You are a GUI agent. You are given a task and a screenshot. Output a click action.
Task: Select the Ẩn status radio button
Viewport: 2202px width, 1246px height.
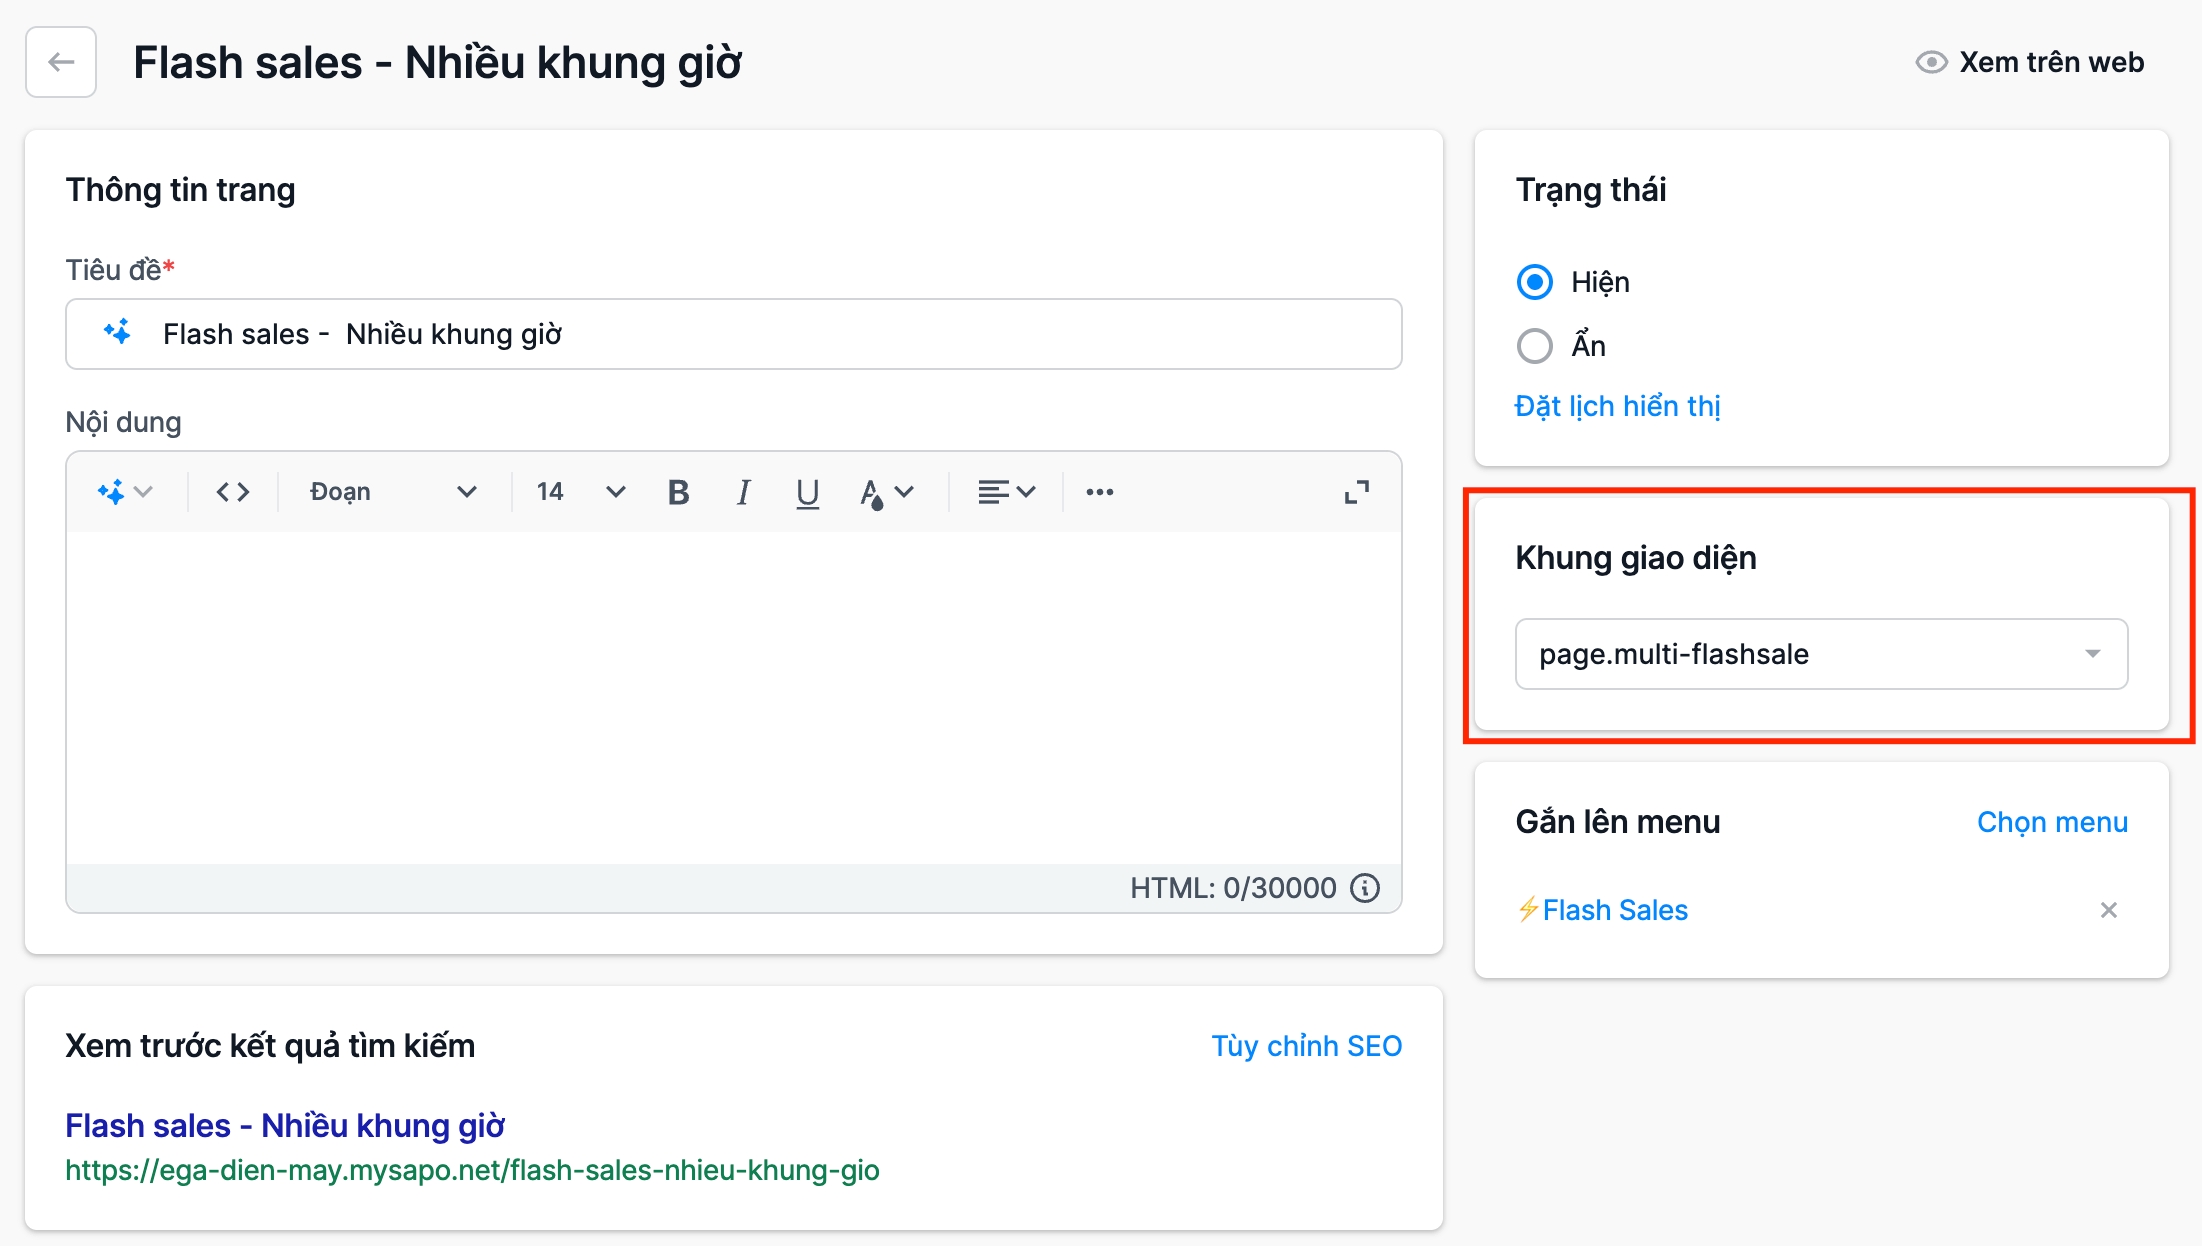click(x=1535, y=346)
